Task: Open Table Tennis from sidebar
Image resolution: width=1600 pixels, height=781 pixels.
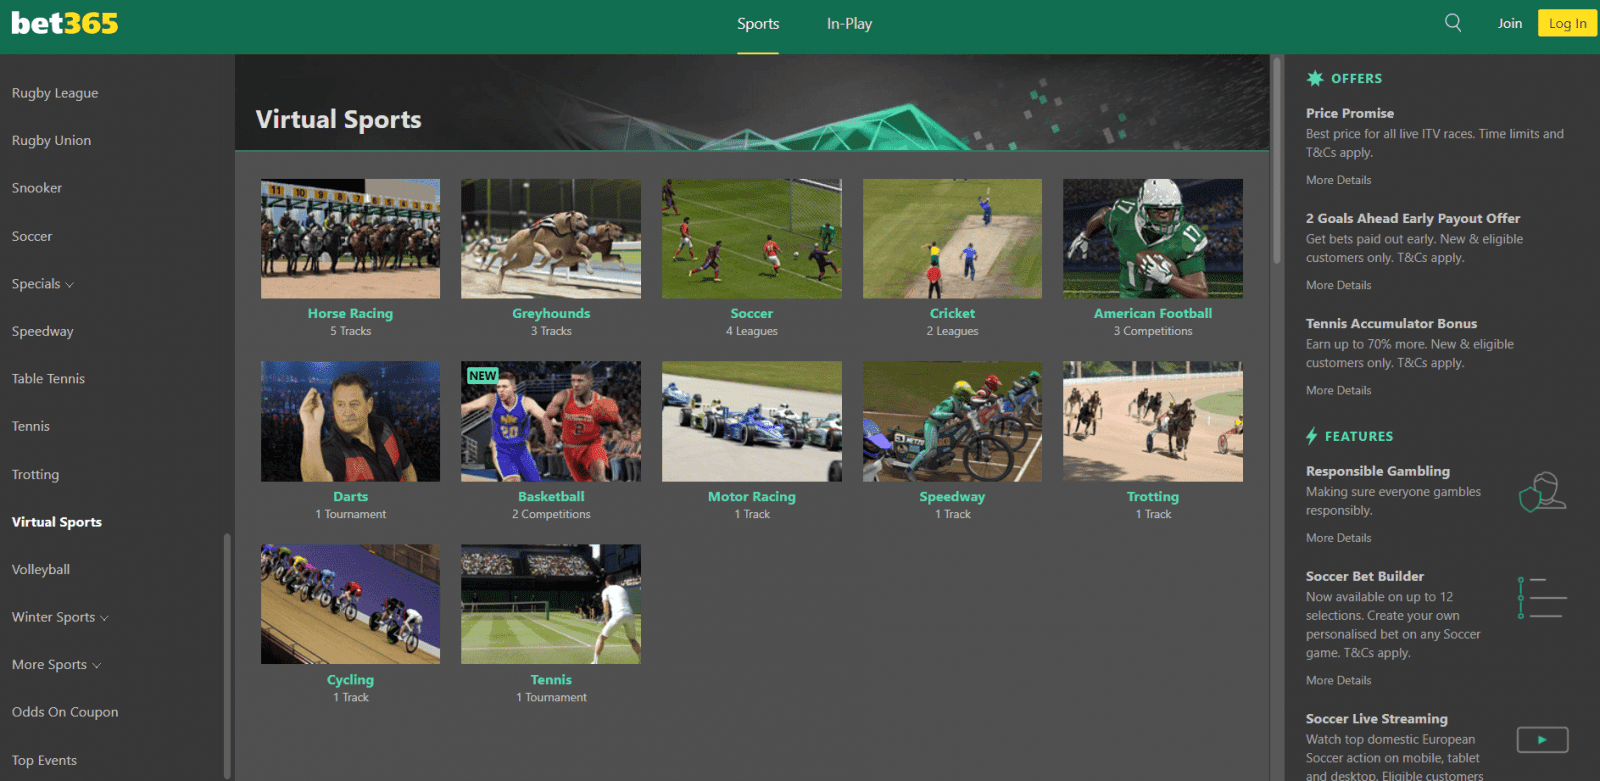Action: point(48,379)
